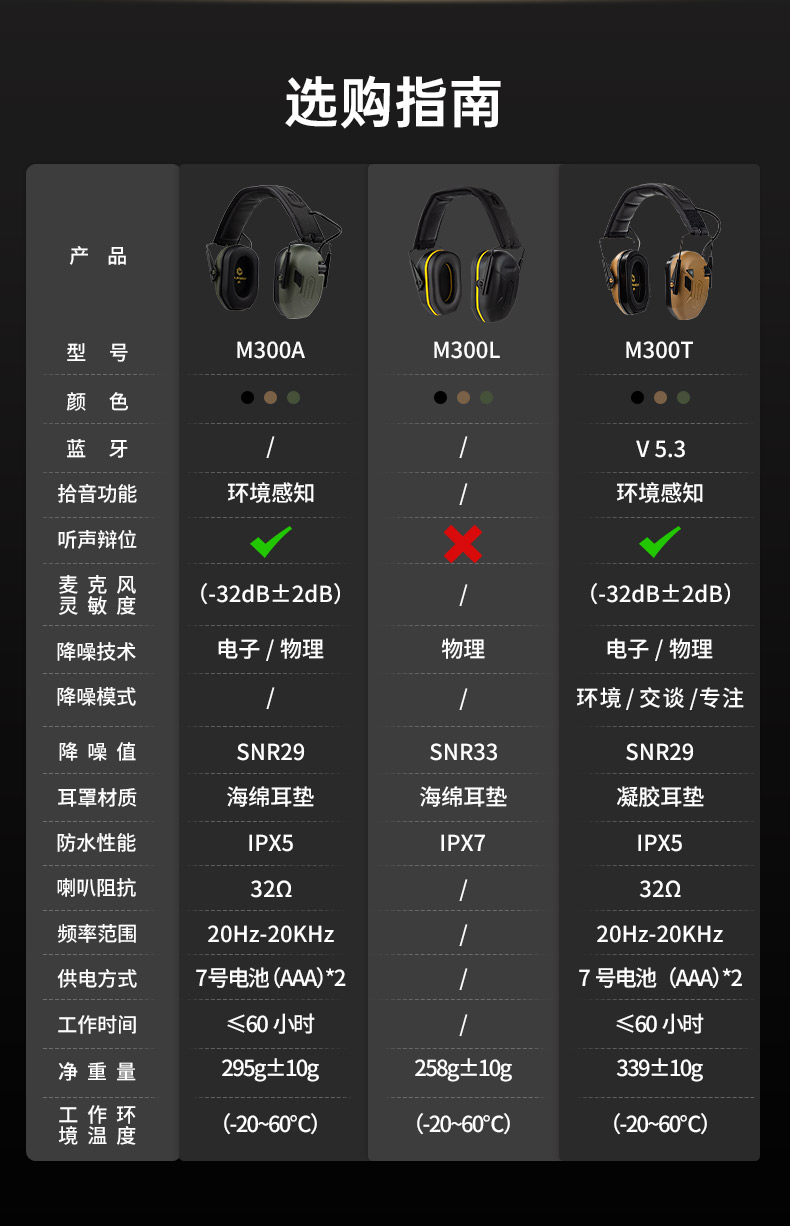Click the M300L model label
790x1226 pixels.
(465, 351)
